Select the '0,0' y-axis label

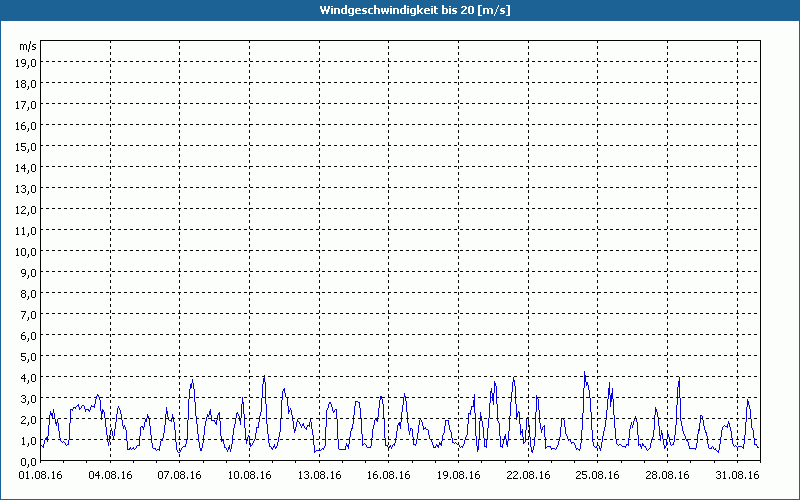[x=28, y=462]
